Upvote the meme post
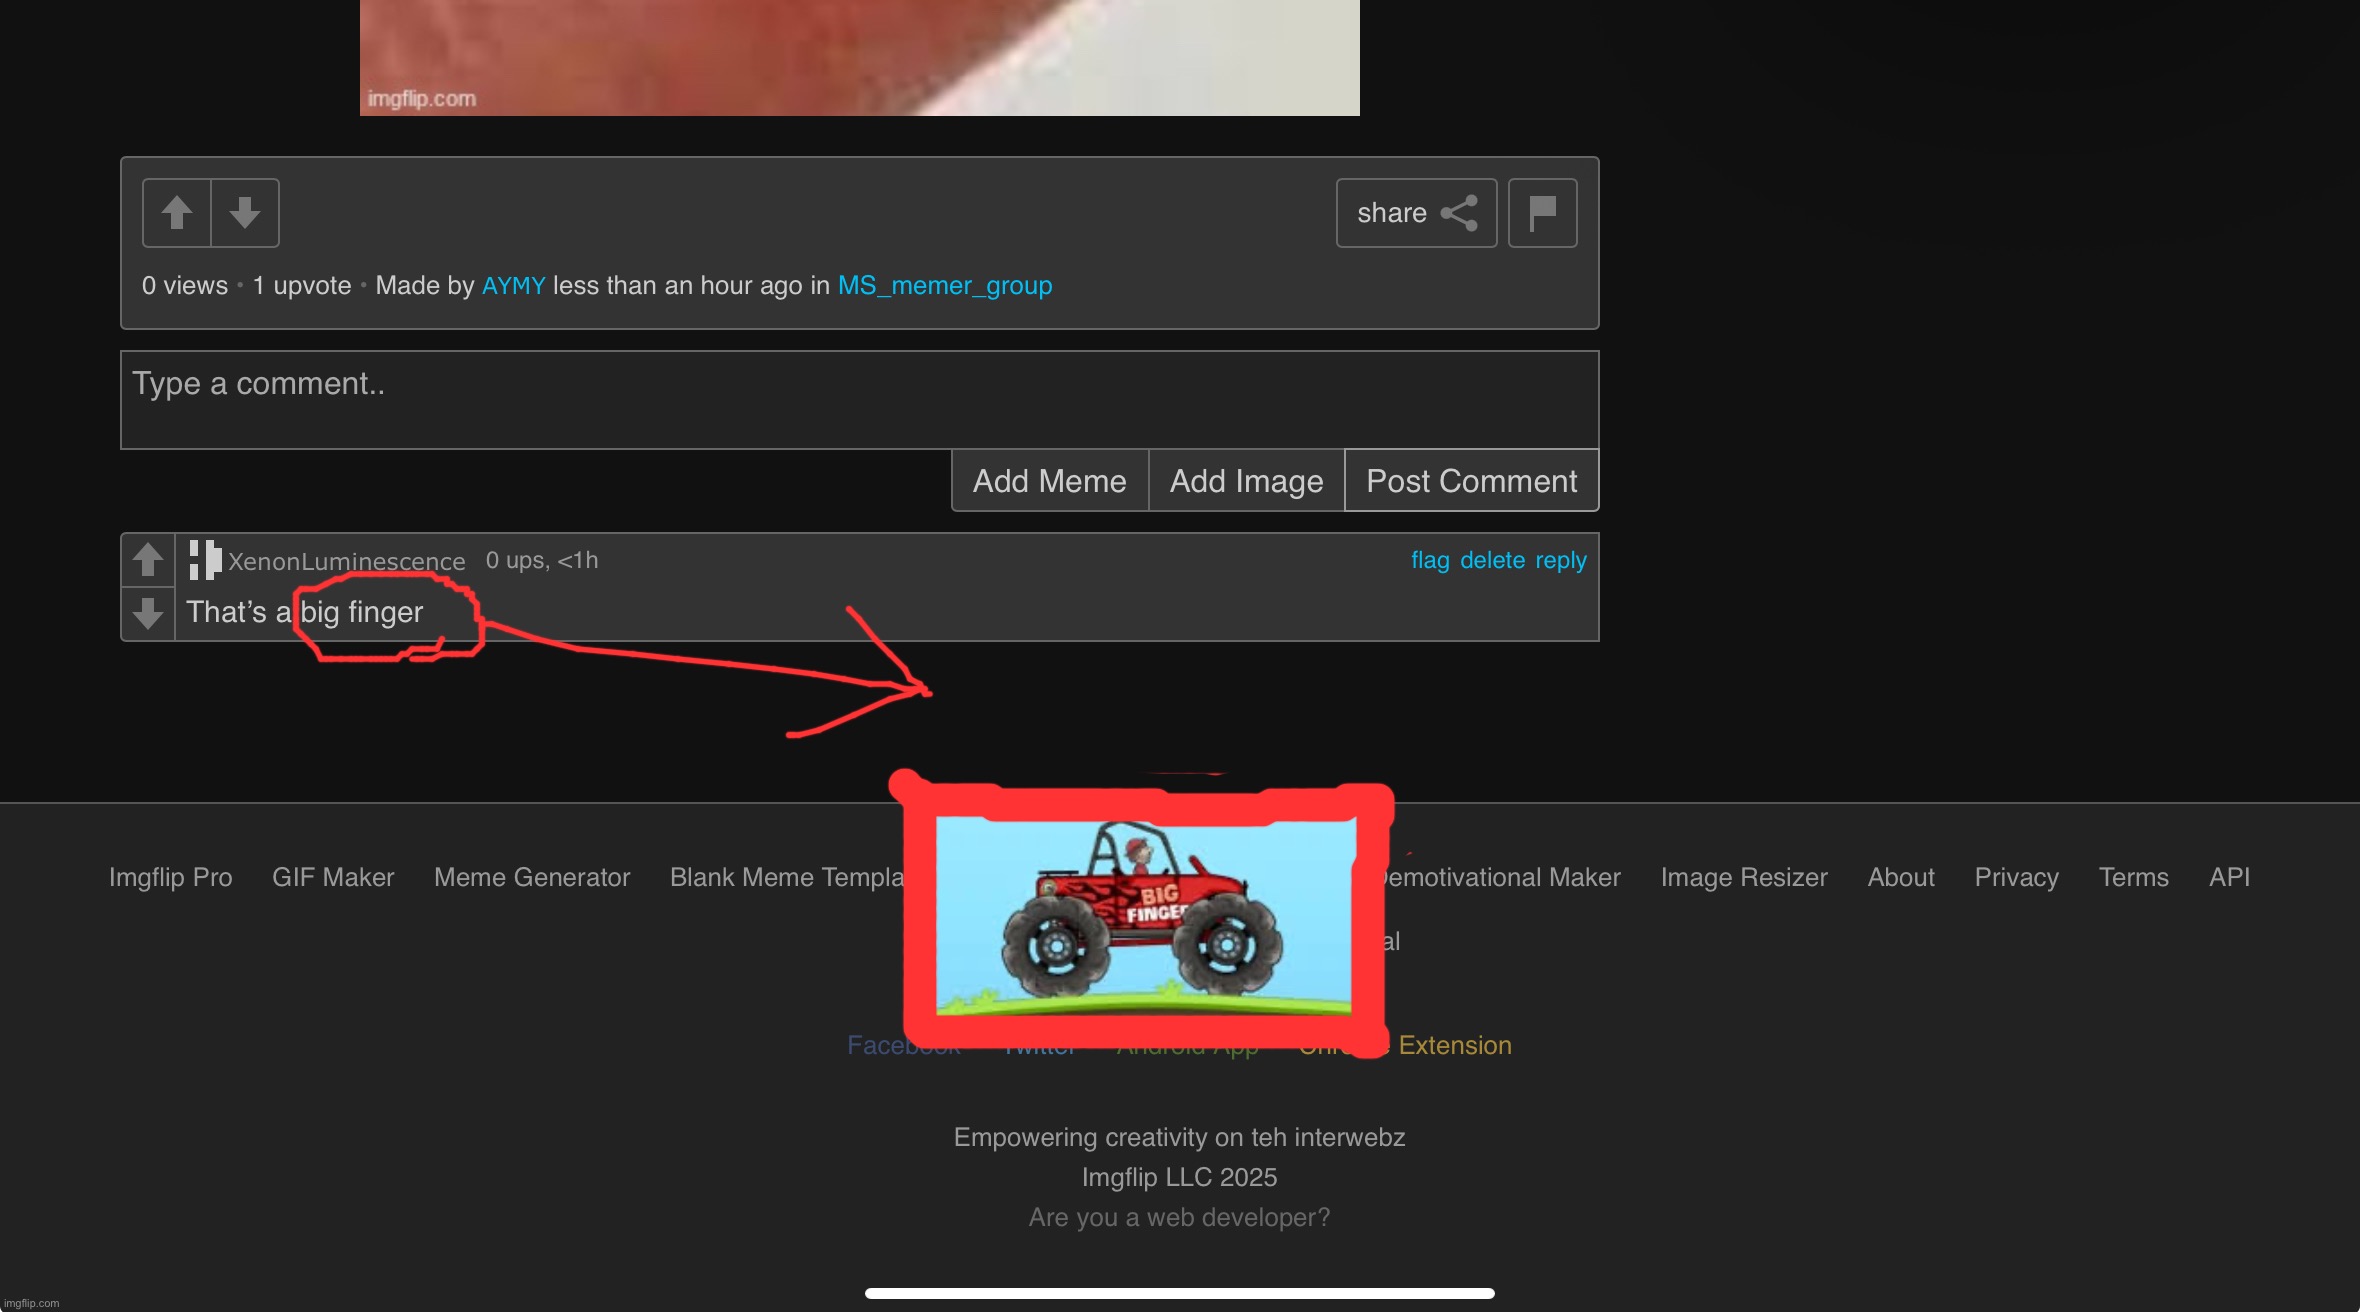Image resolution: width=2360 pixels, height=1312 pixels. pyautogui.click(x=177, y=213)
